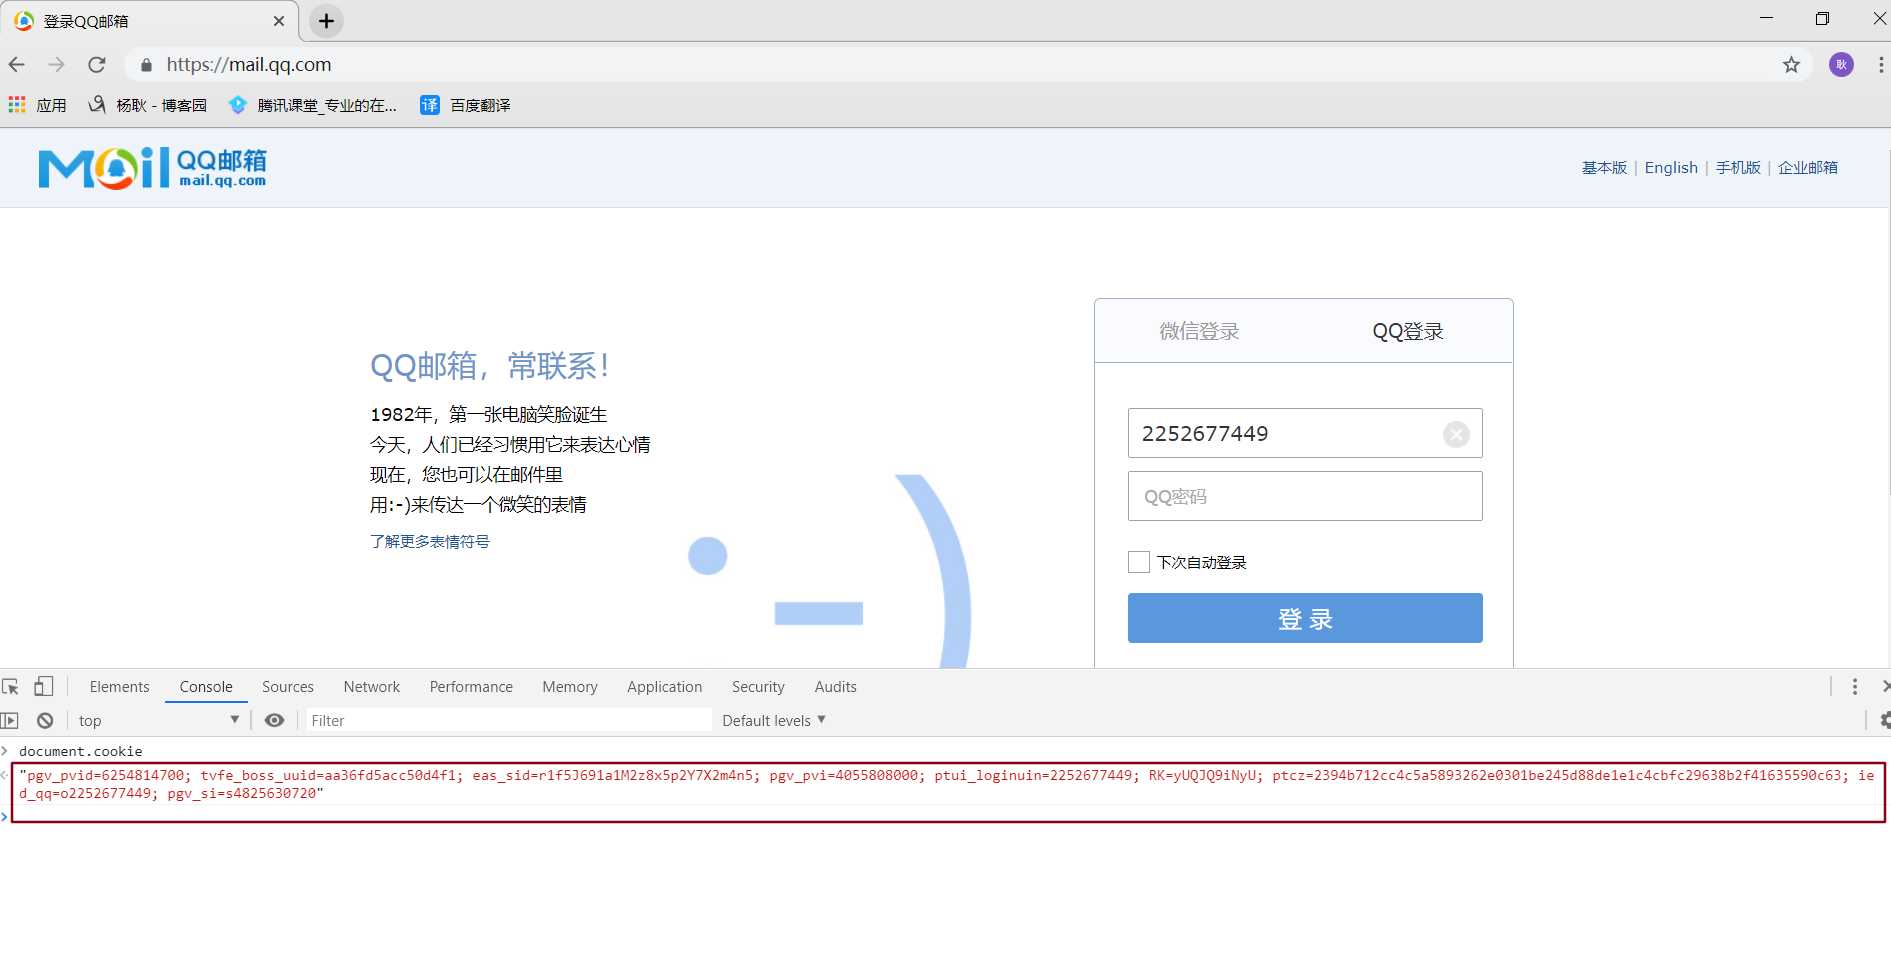Activate the DevTools inspect element picker

(11, 687)
